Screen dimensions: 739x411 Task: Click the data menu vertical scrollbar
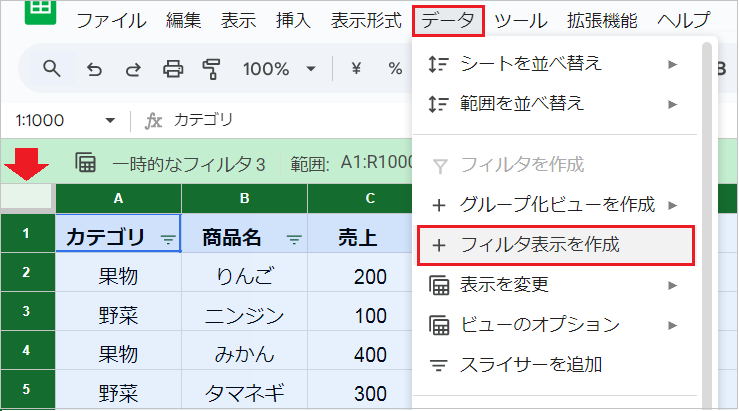tap(706, 226)
